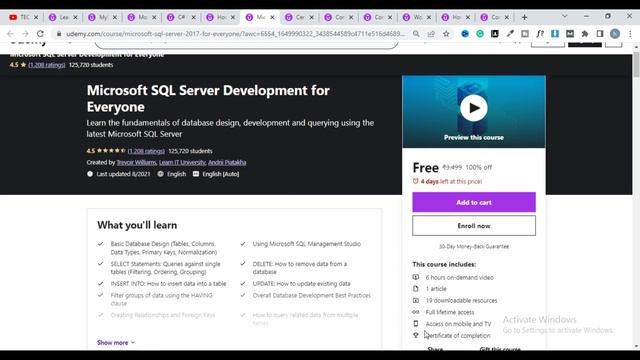
Task: Click the What you'll learn heading
Action: point(137,225)
